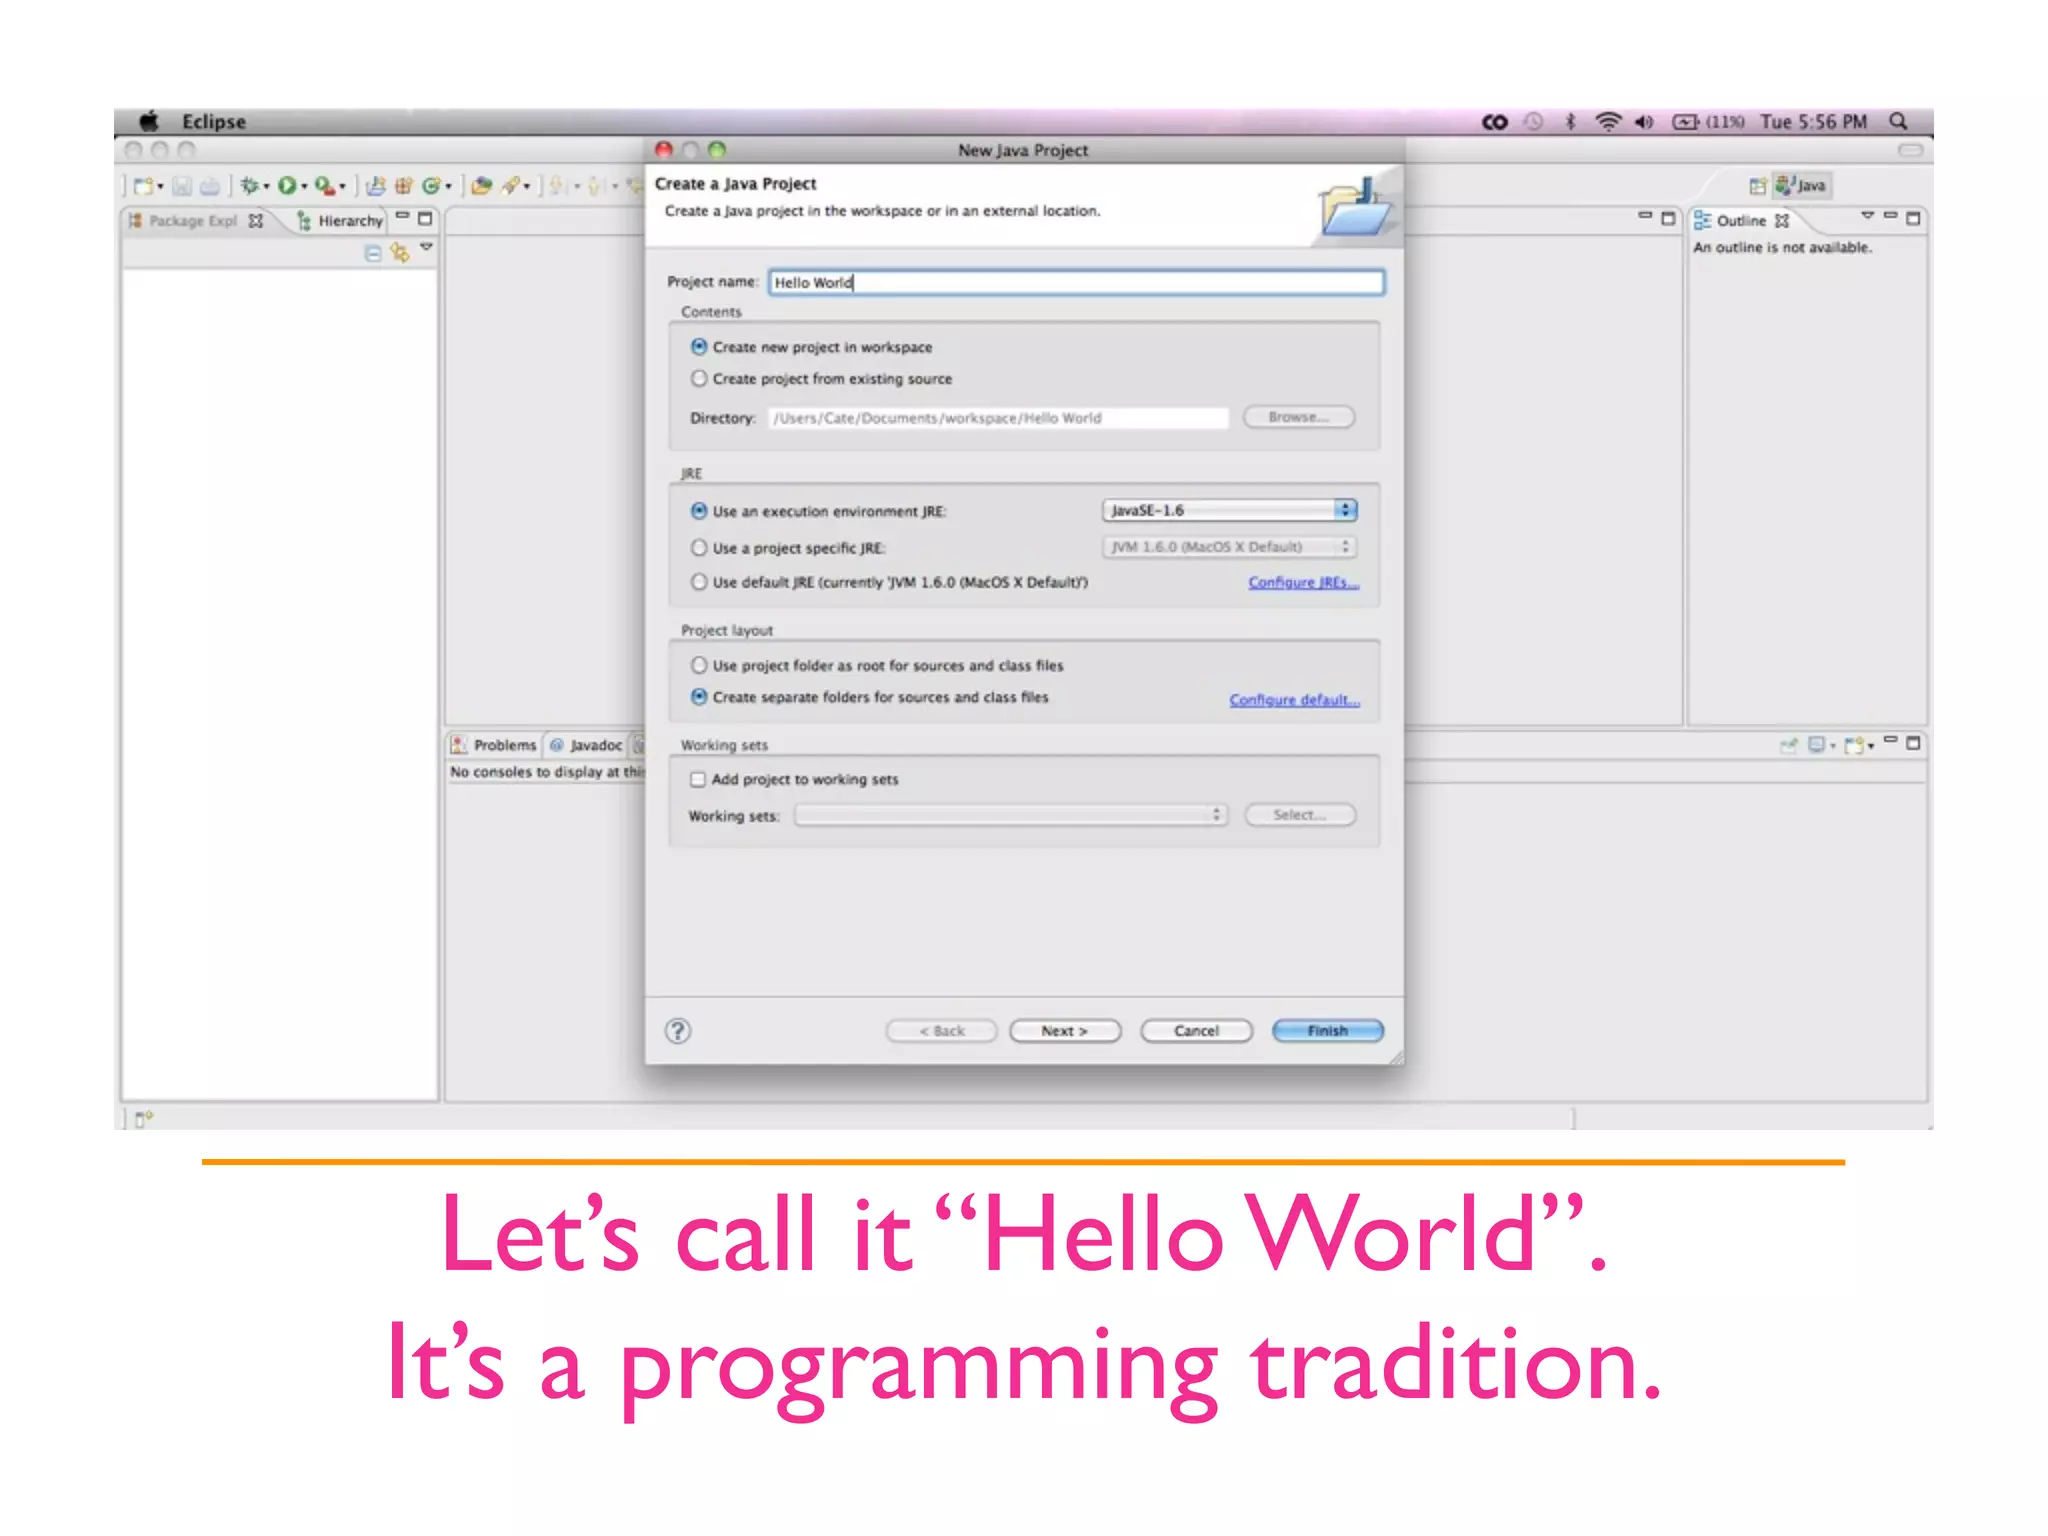Click the Debug bug icon in toolbar
Screen dimensions: 2048x1536
coord(249,186)
